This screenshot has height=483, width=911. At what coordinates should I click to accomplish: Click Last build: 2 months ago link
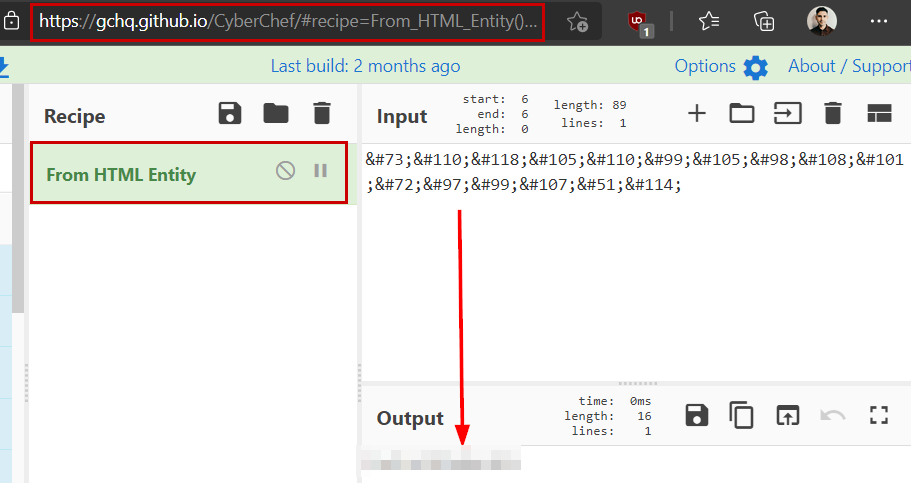[365, 66]
